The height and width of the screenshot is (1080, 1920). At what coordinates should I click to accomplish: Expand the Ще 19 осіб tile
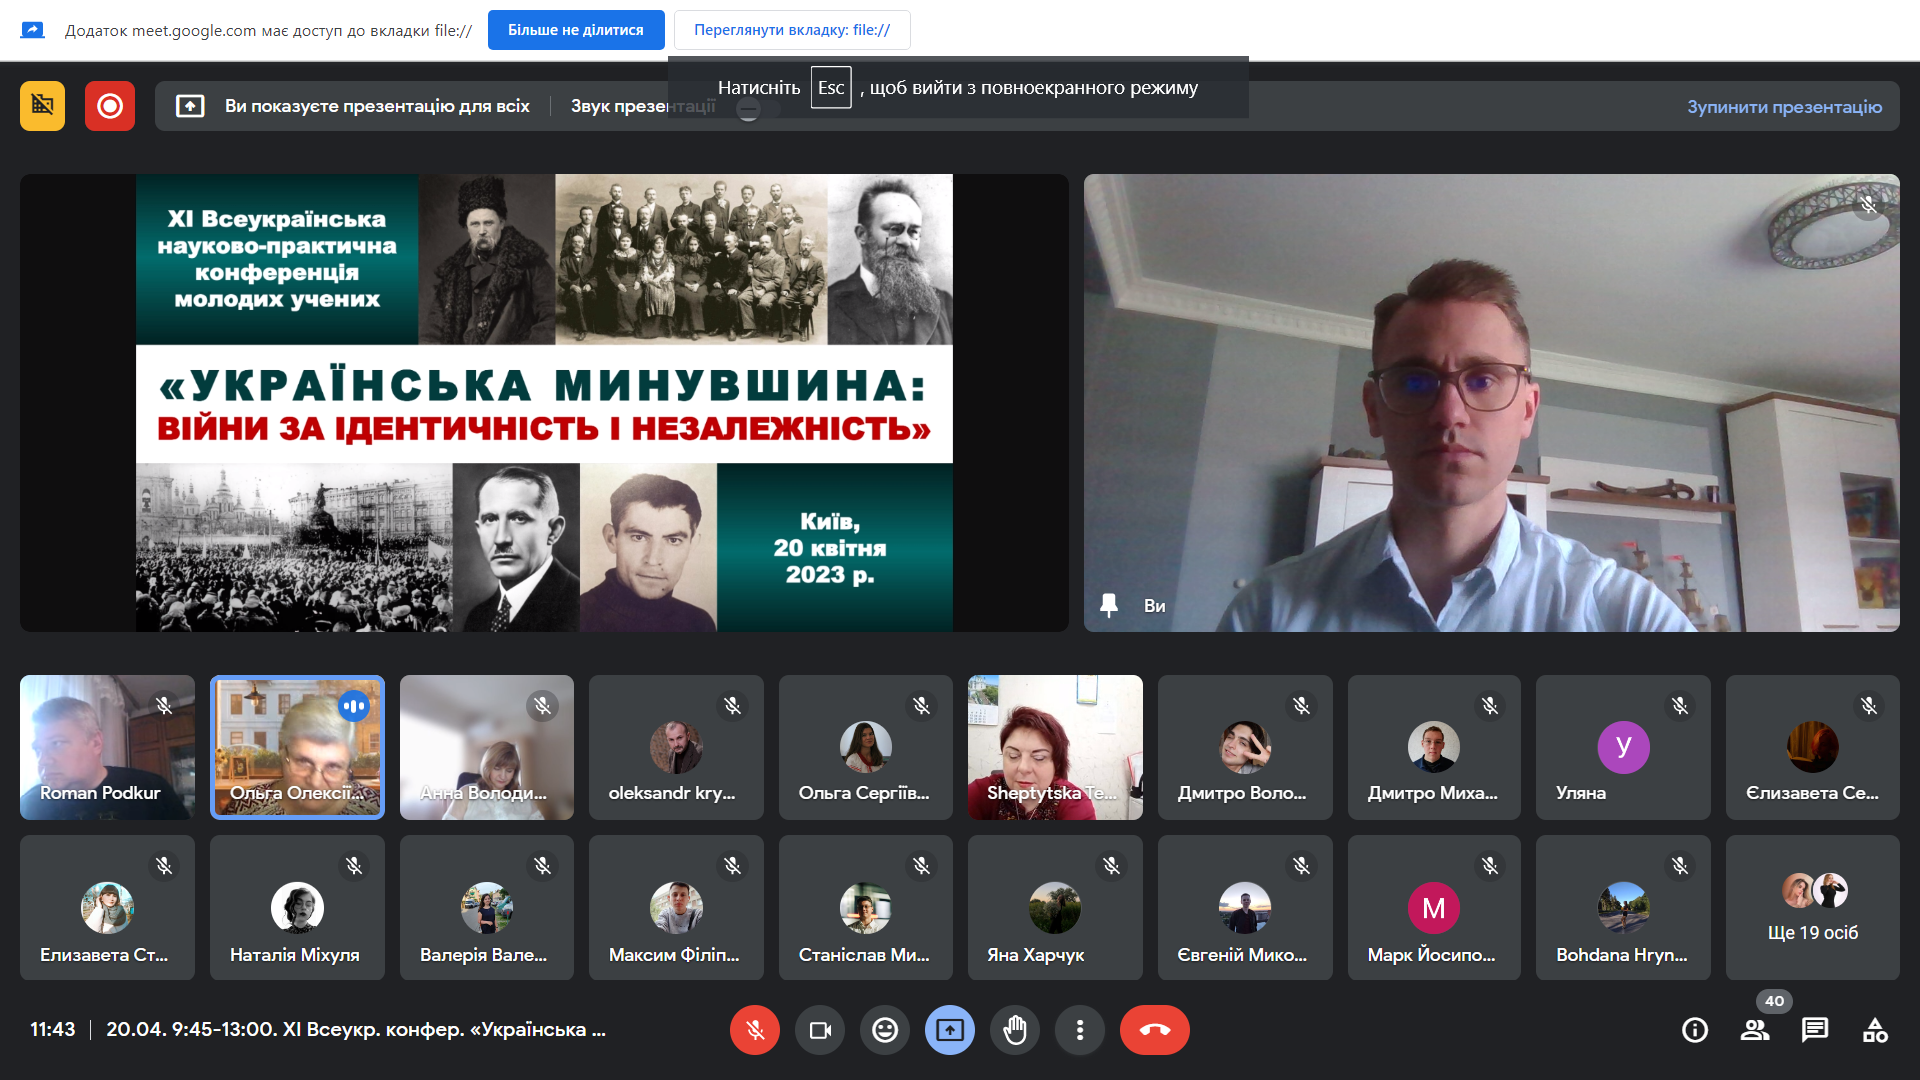point(1812,908)
